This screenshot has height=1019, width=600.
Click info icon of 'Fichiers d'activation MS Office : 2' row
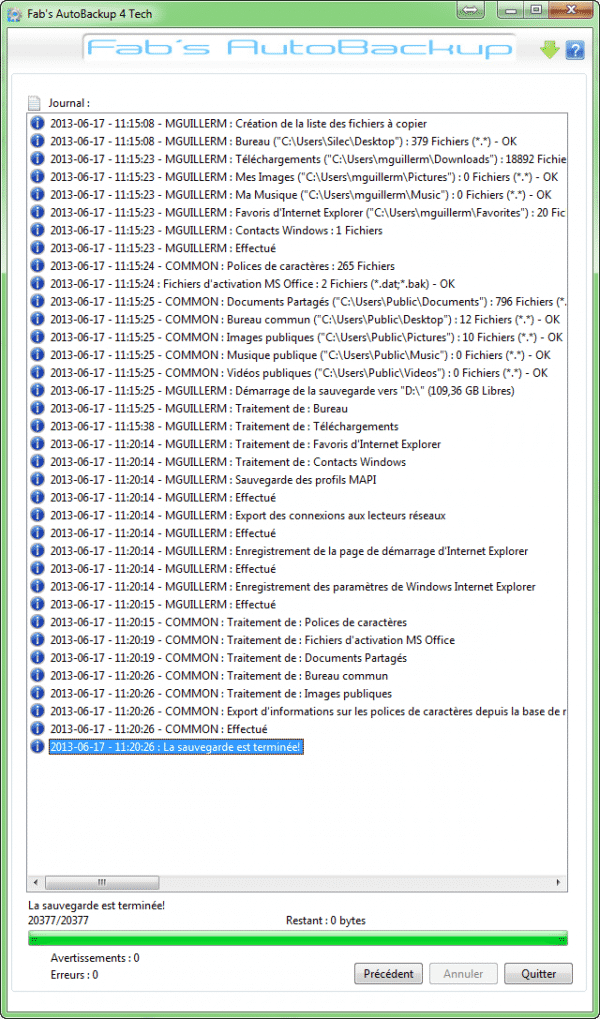pyautogui.click(x=37, y=283)
